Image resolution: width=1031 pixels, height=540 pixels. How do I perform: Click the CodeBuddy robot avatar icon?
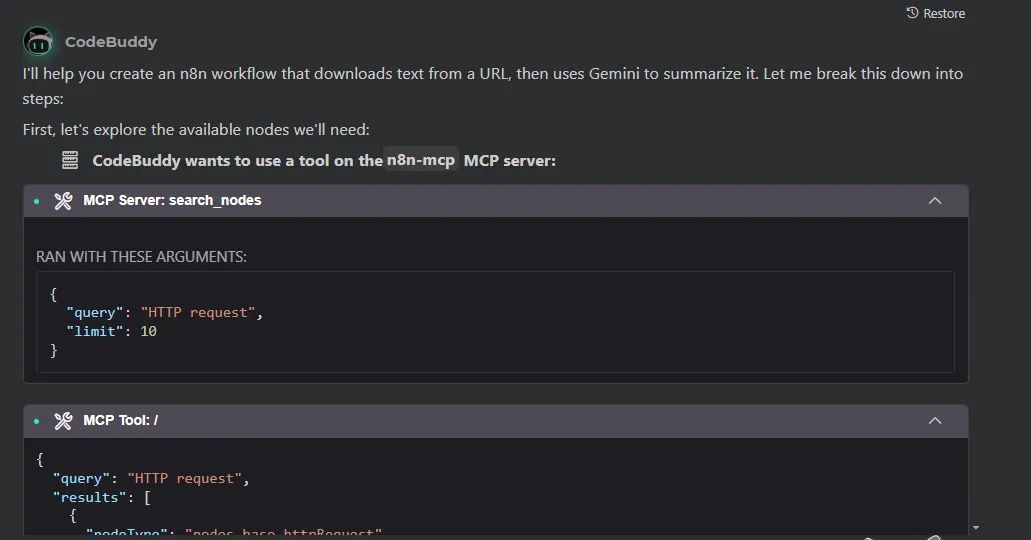coord(38,42)
